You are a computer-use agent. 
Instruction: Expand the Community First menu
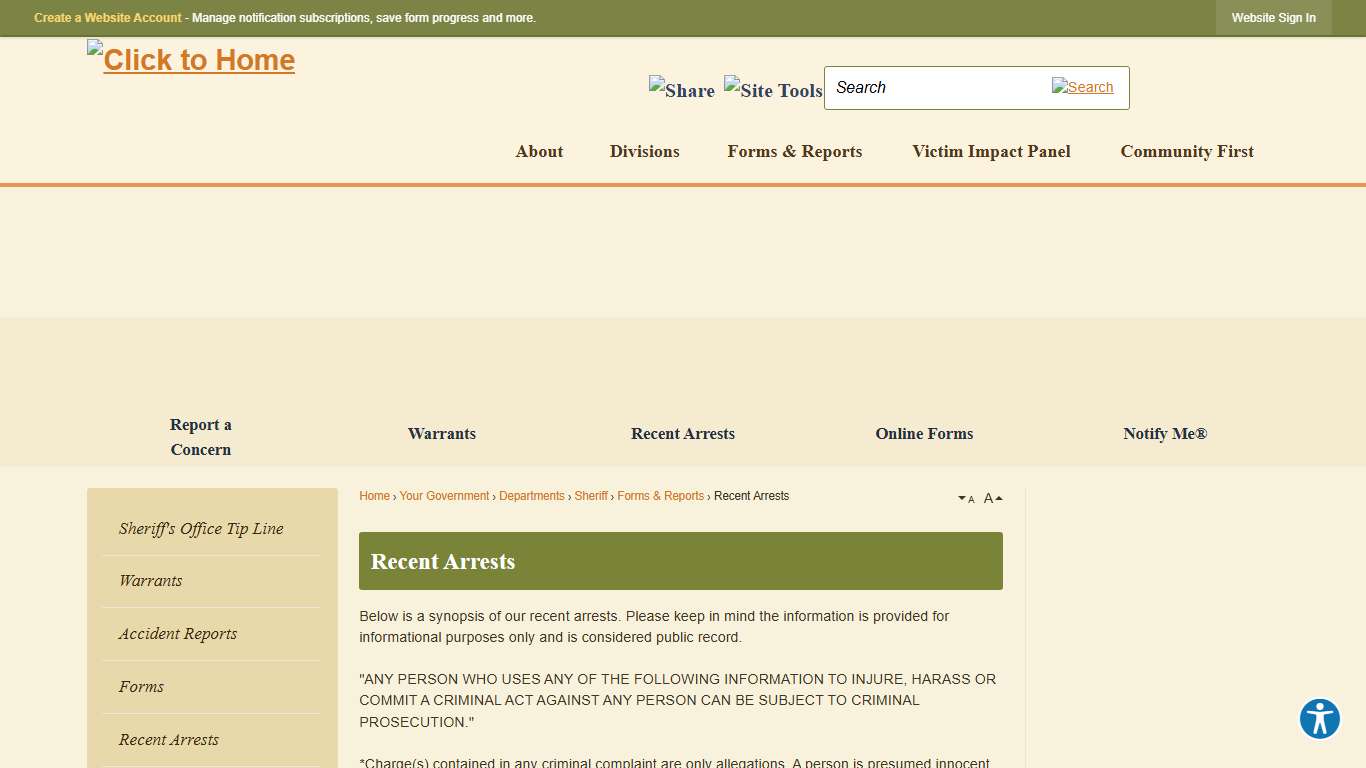coord(1186,152)
